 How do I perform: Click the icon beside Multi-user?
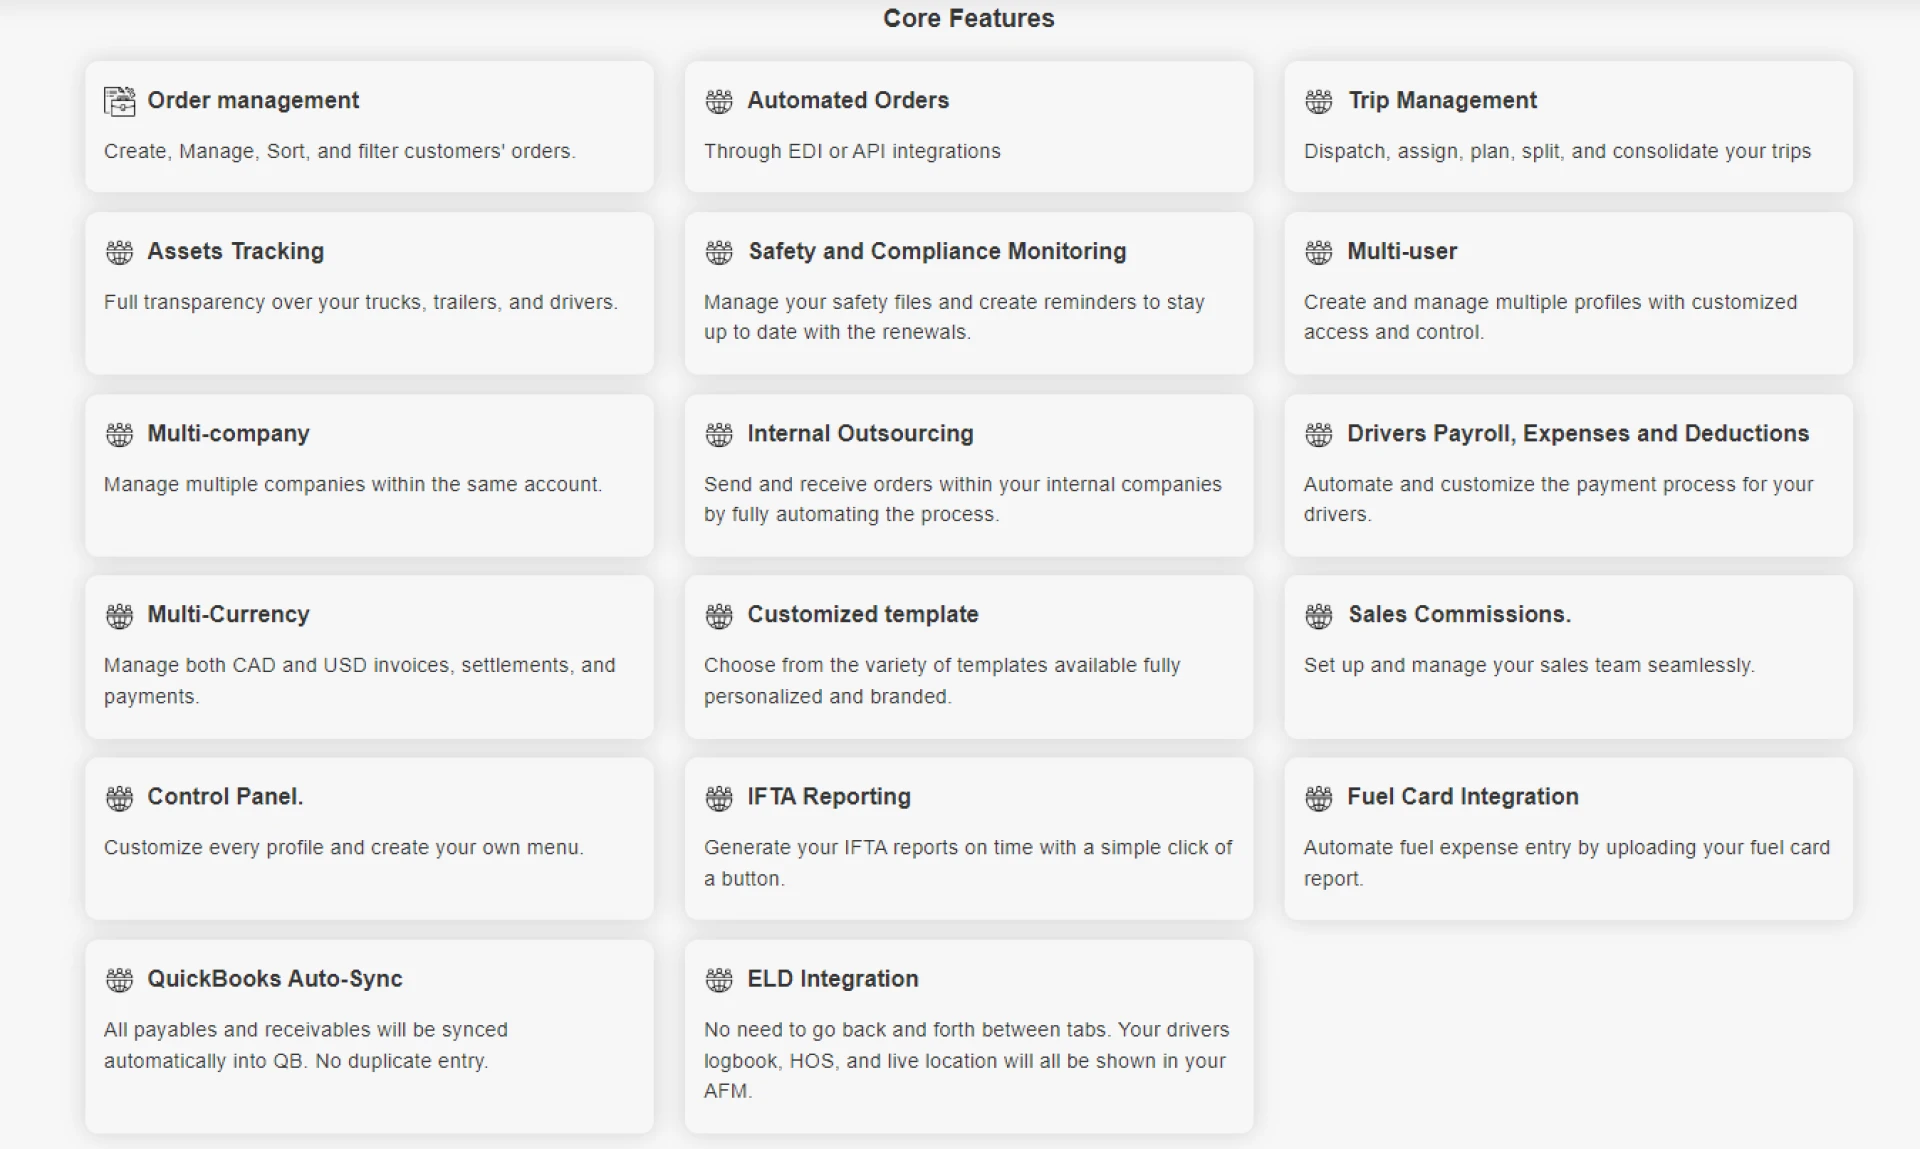coord(1319,252)
